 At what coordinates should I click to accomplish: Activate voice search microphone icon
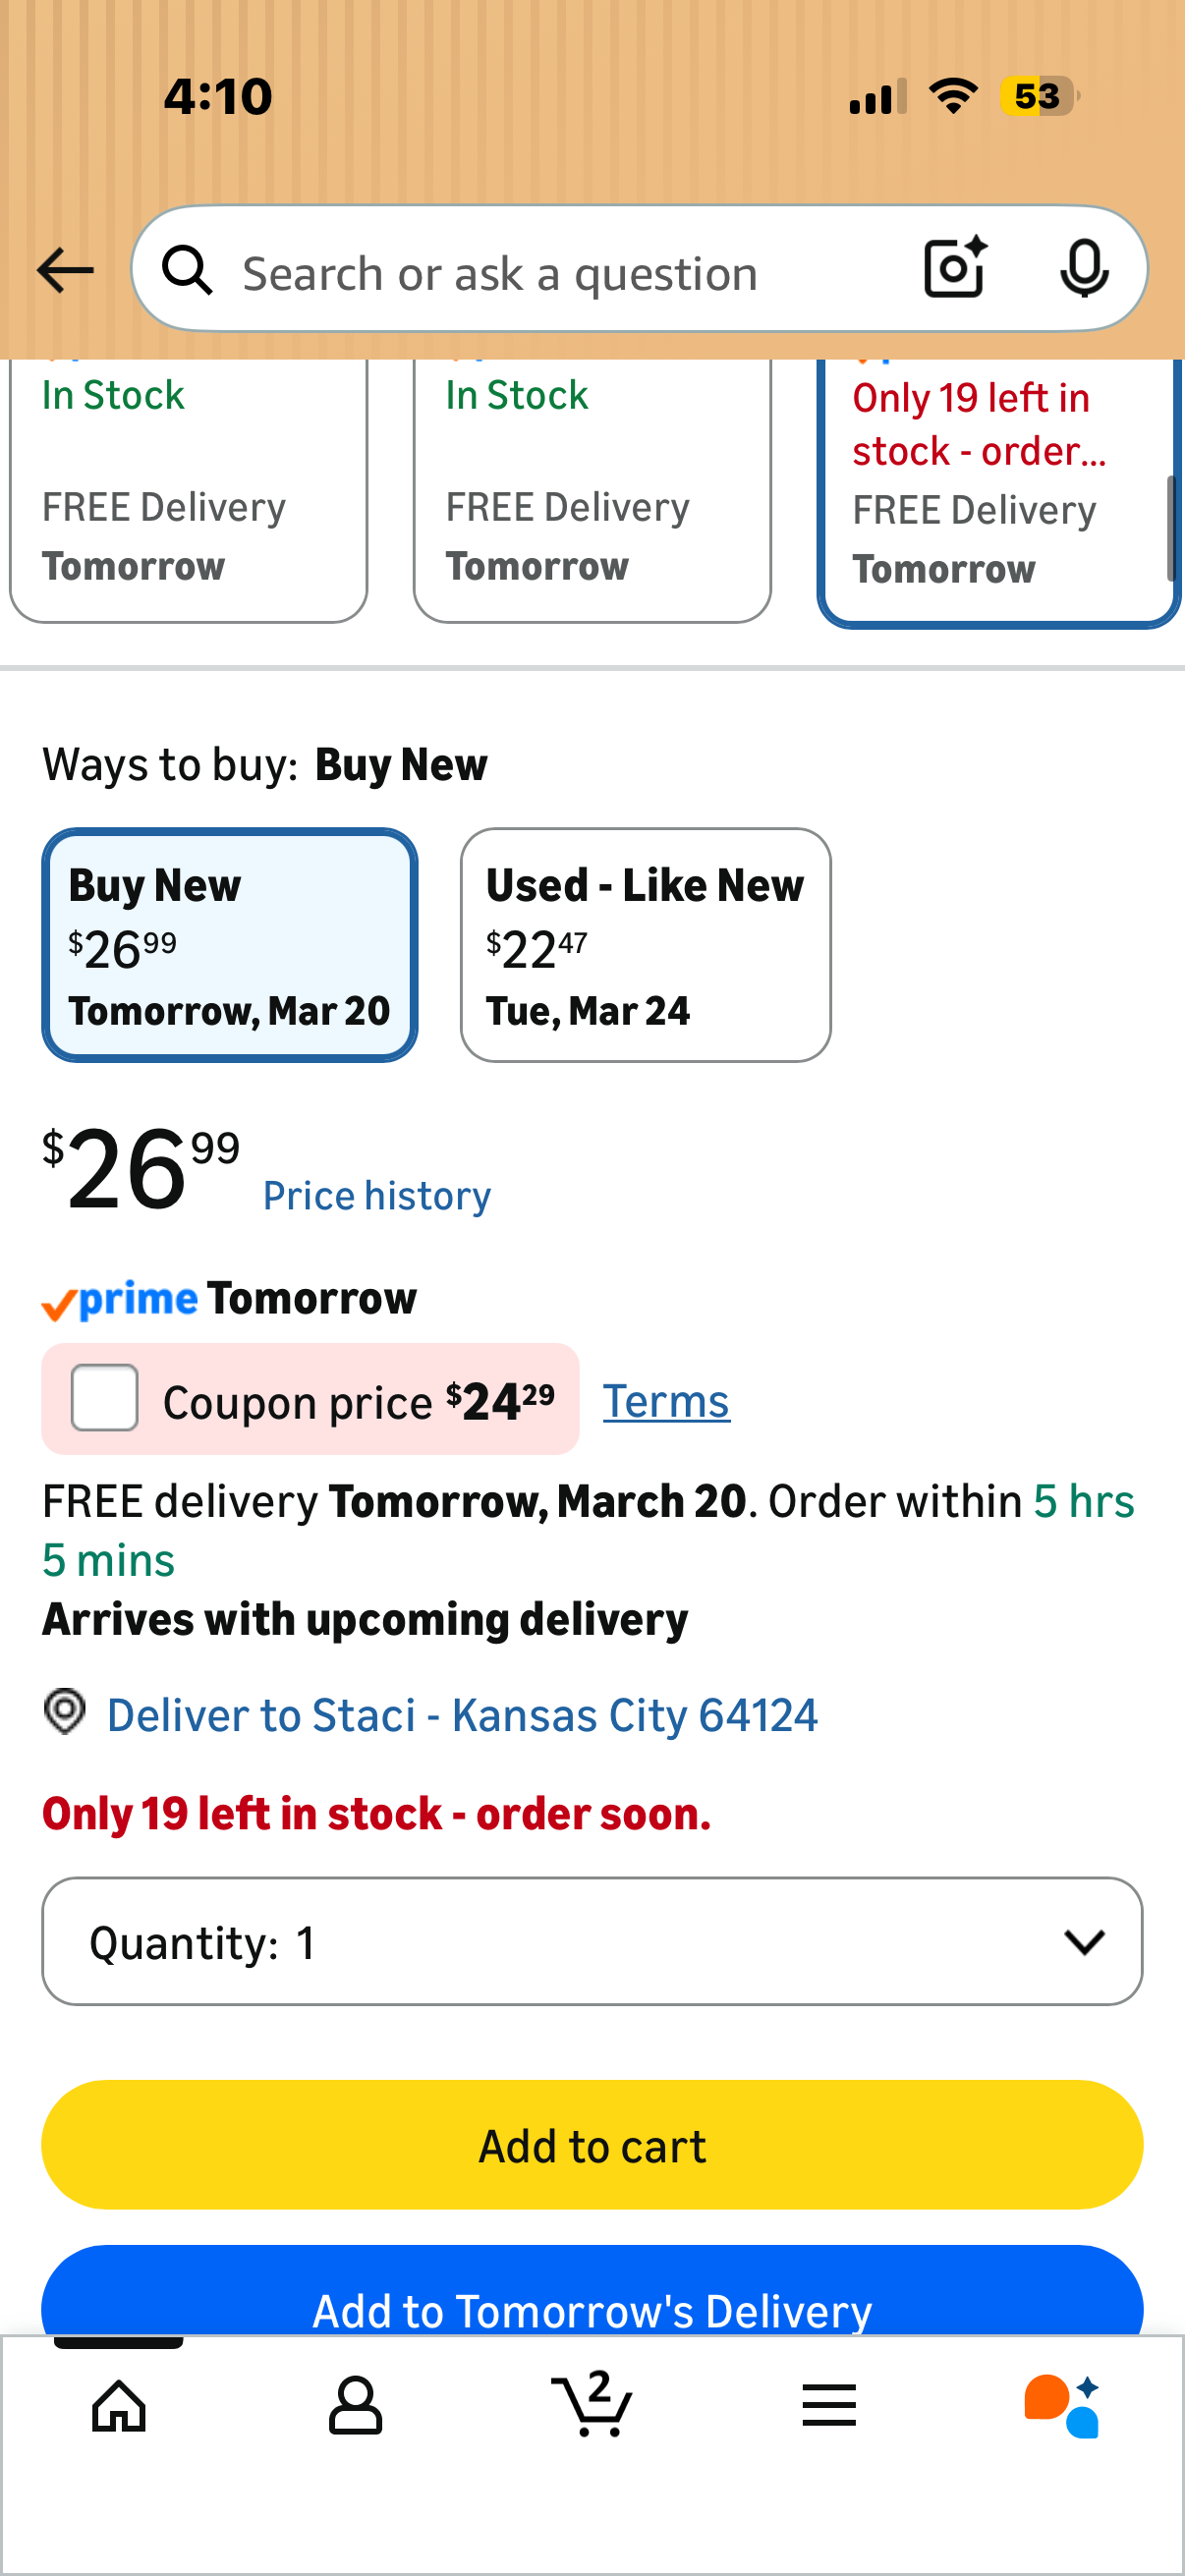(1084, 268)
